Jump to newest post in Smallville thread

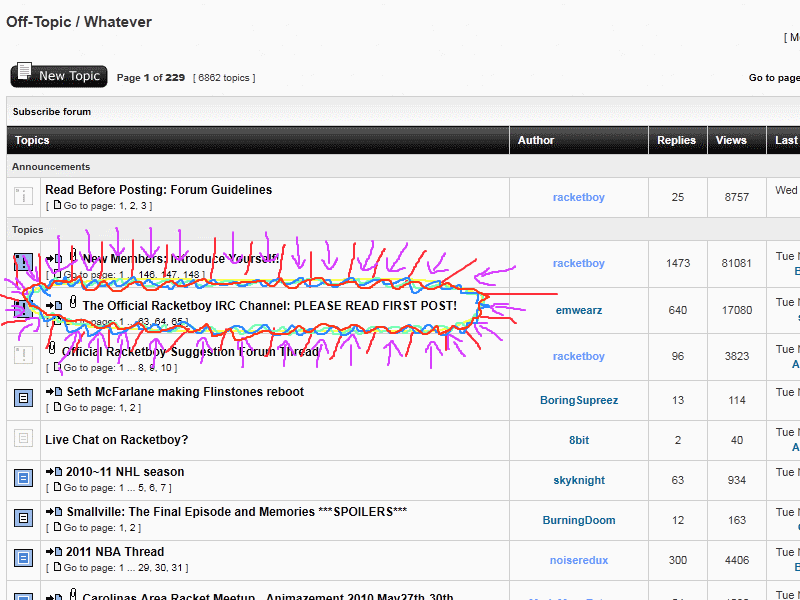pyautogui.click(x=54, y=512)
